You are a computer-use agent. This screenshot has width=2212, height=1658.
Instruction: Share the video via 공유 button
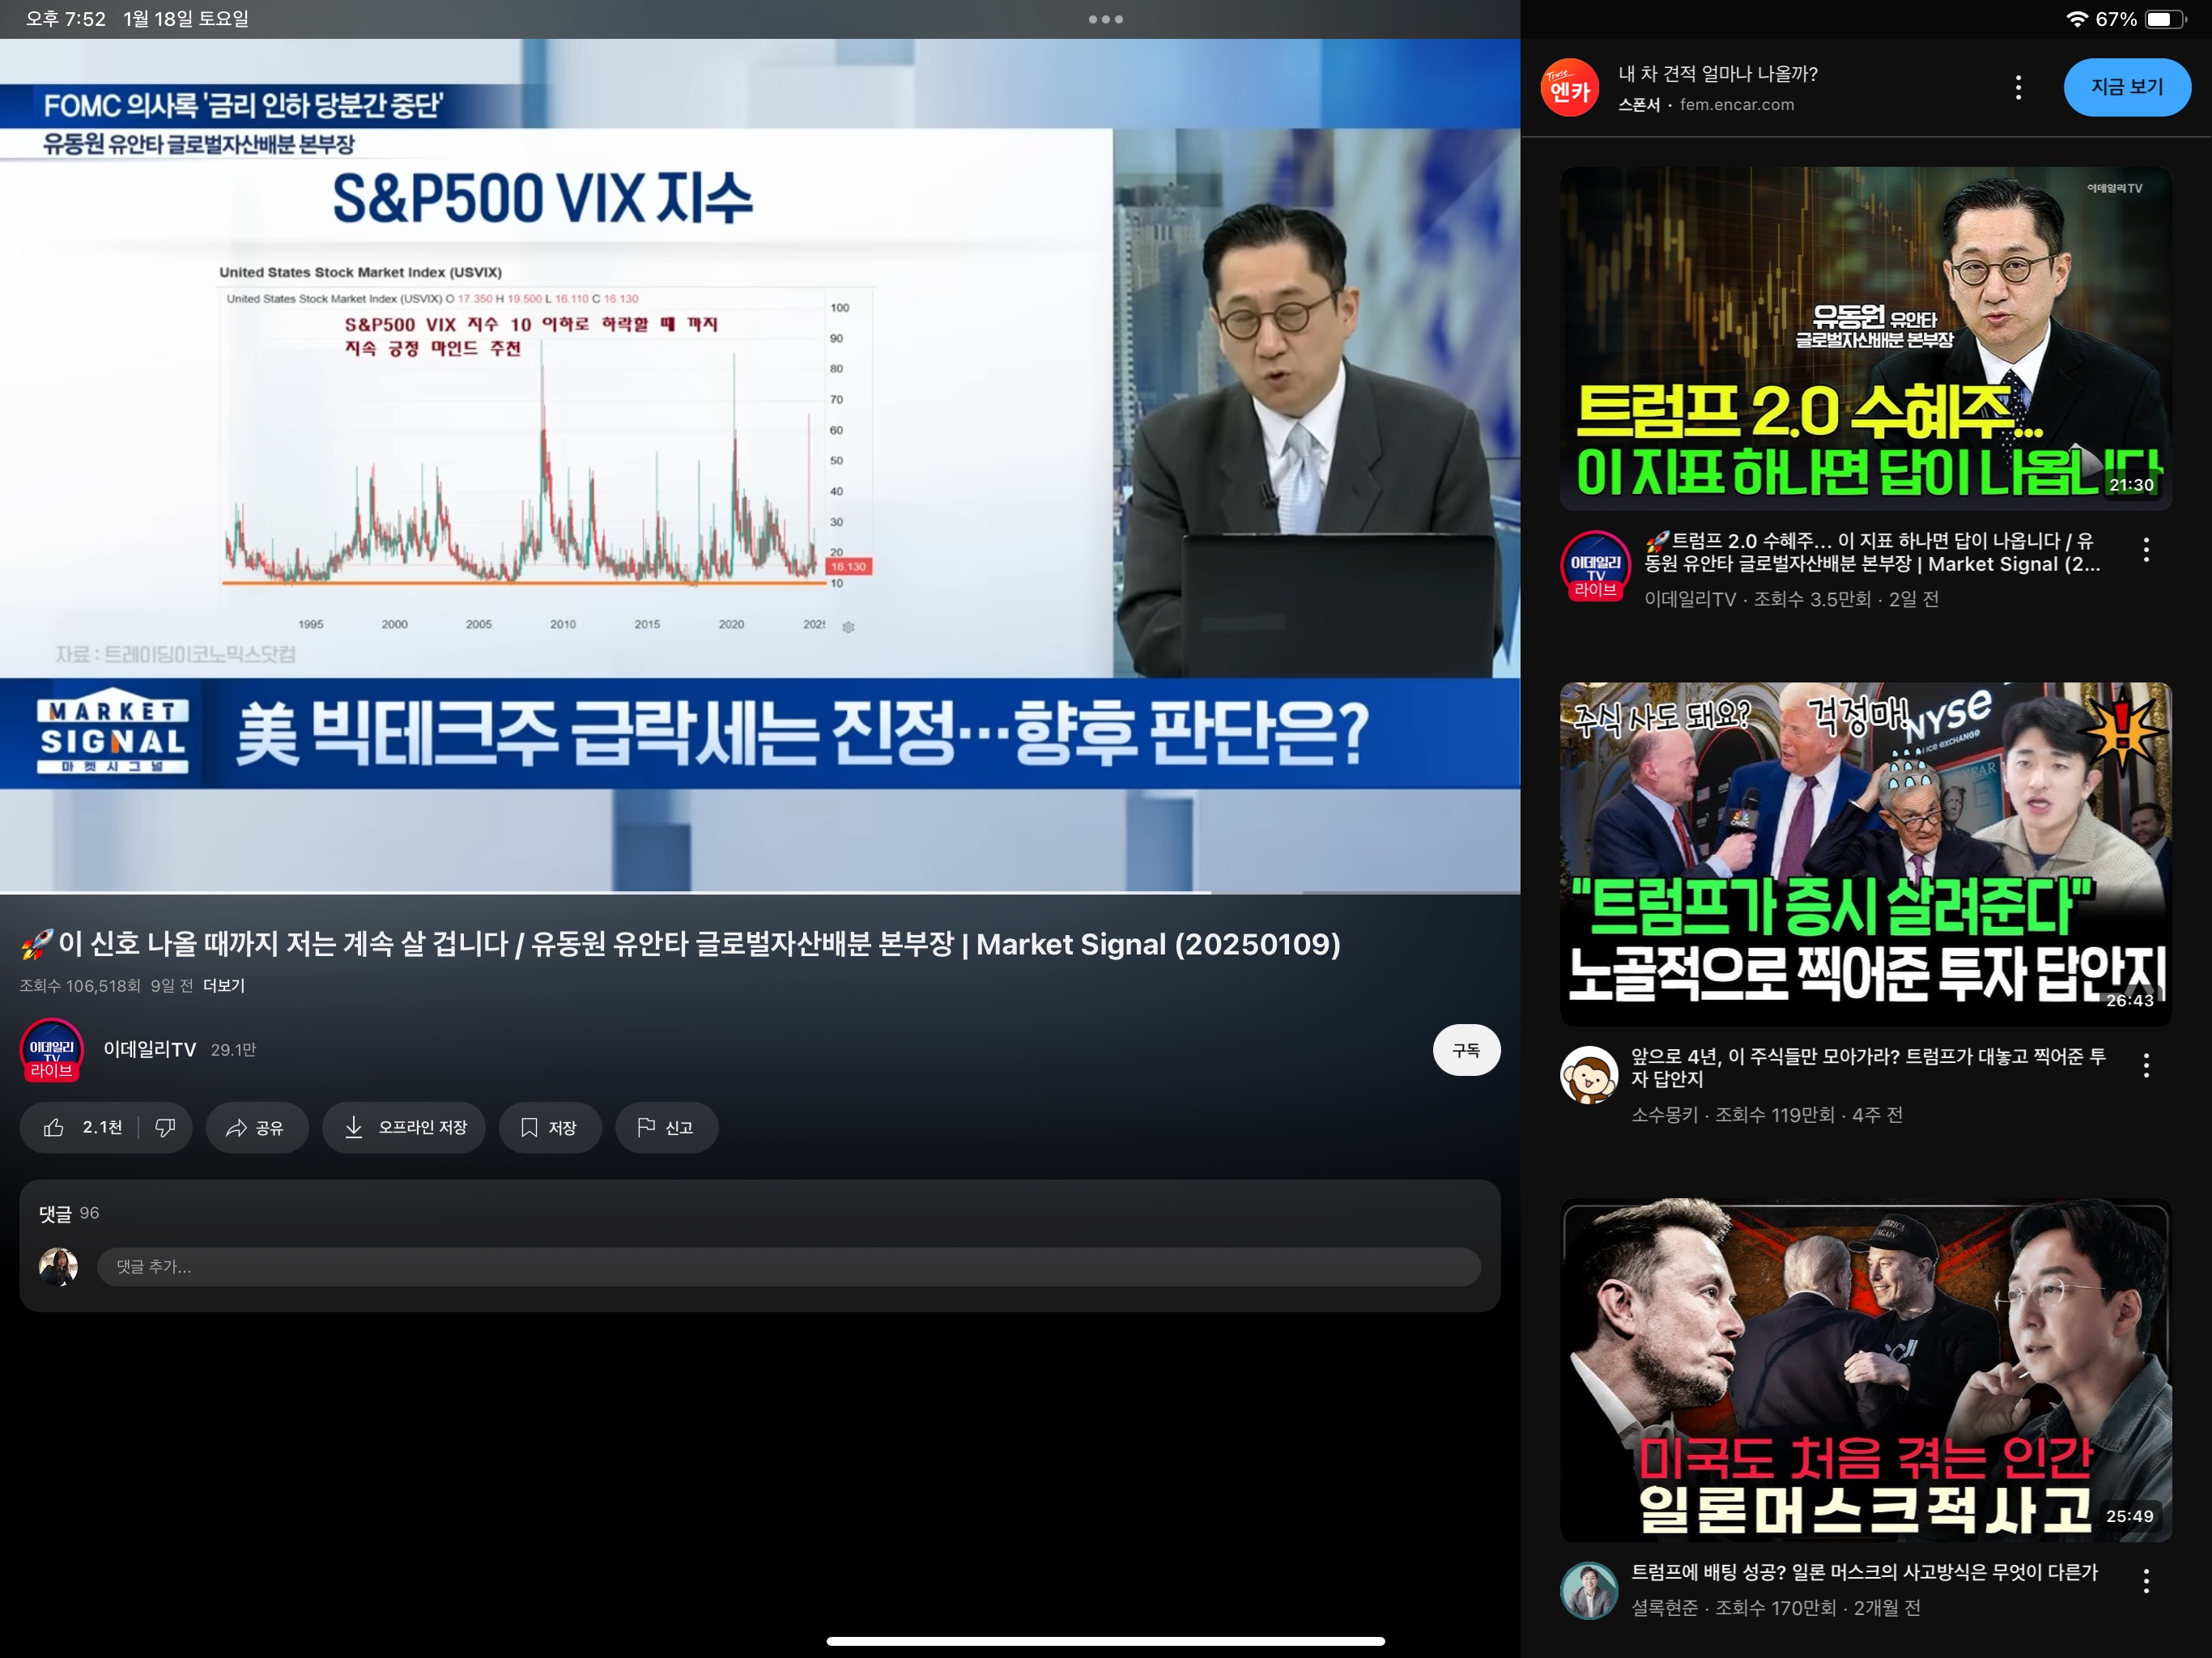pyautogui.click(x=256, y=1127)
